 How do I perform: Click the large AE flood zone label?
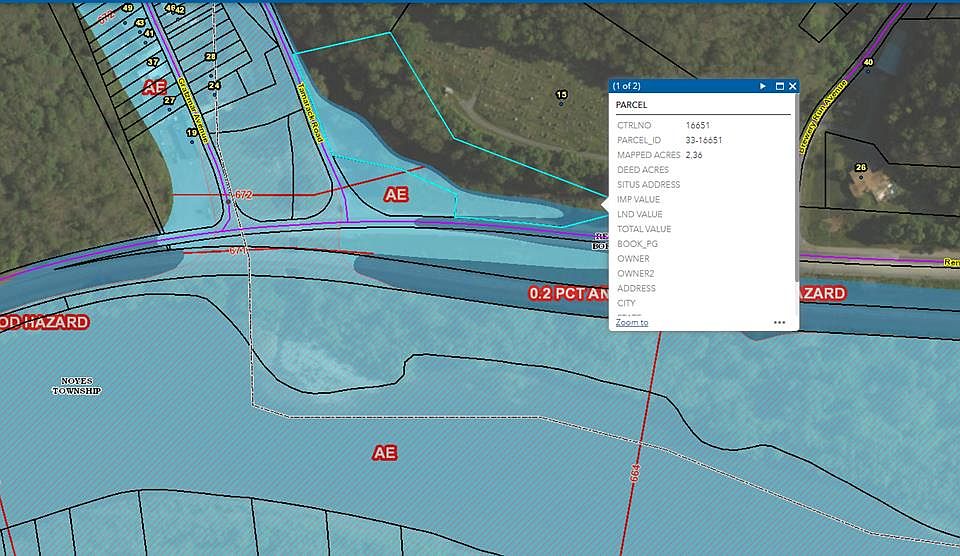tap(385, 453)
